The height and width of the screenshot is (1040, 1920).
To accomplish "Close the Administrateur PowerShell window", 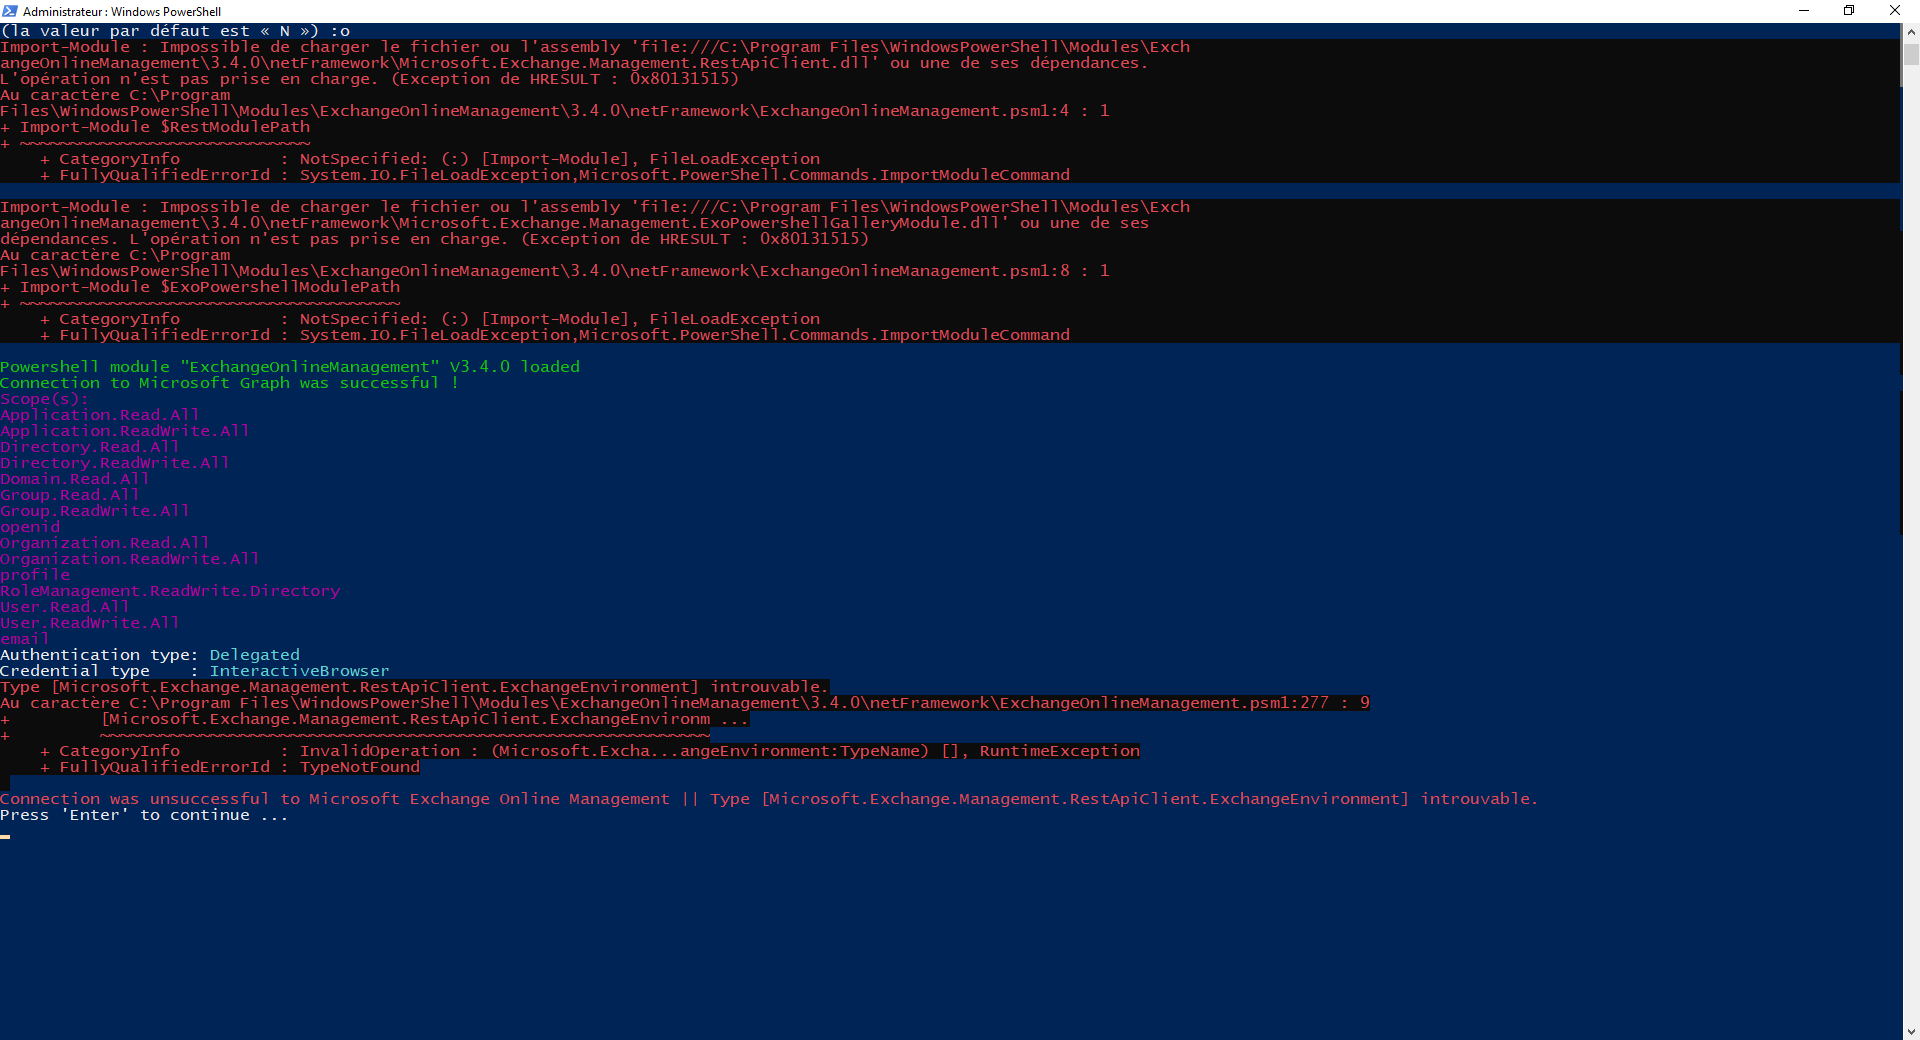I will click(x=1895, y=11).
